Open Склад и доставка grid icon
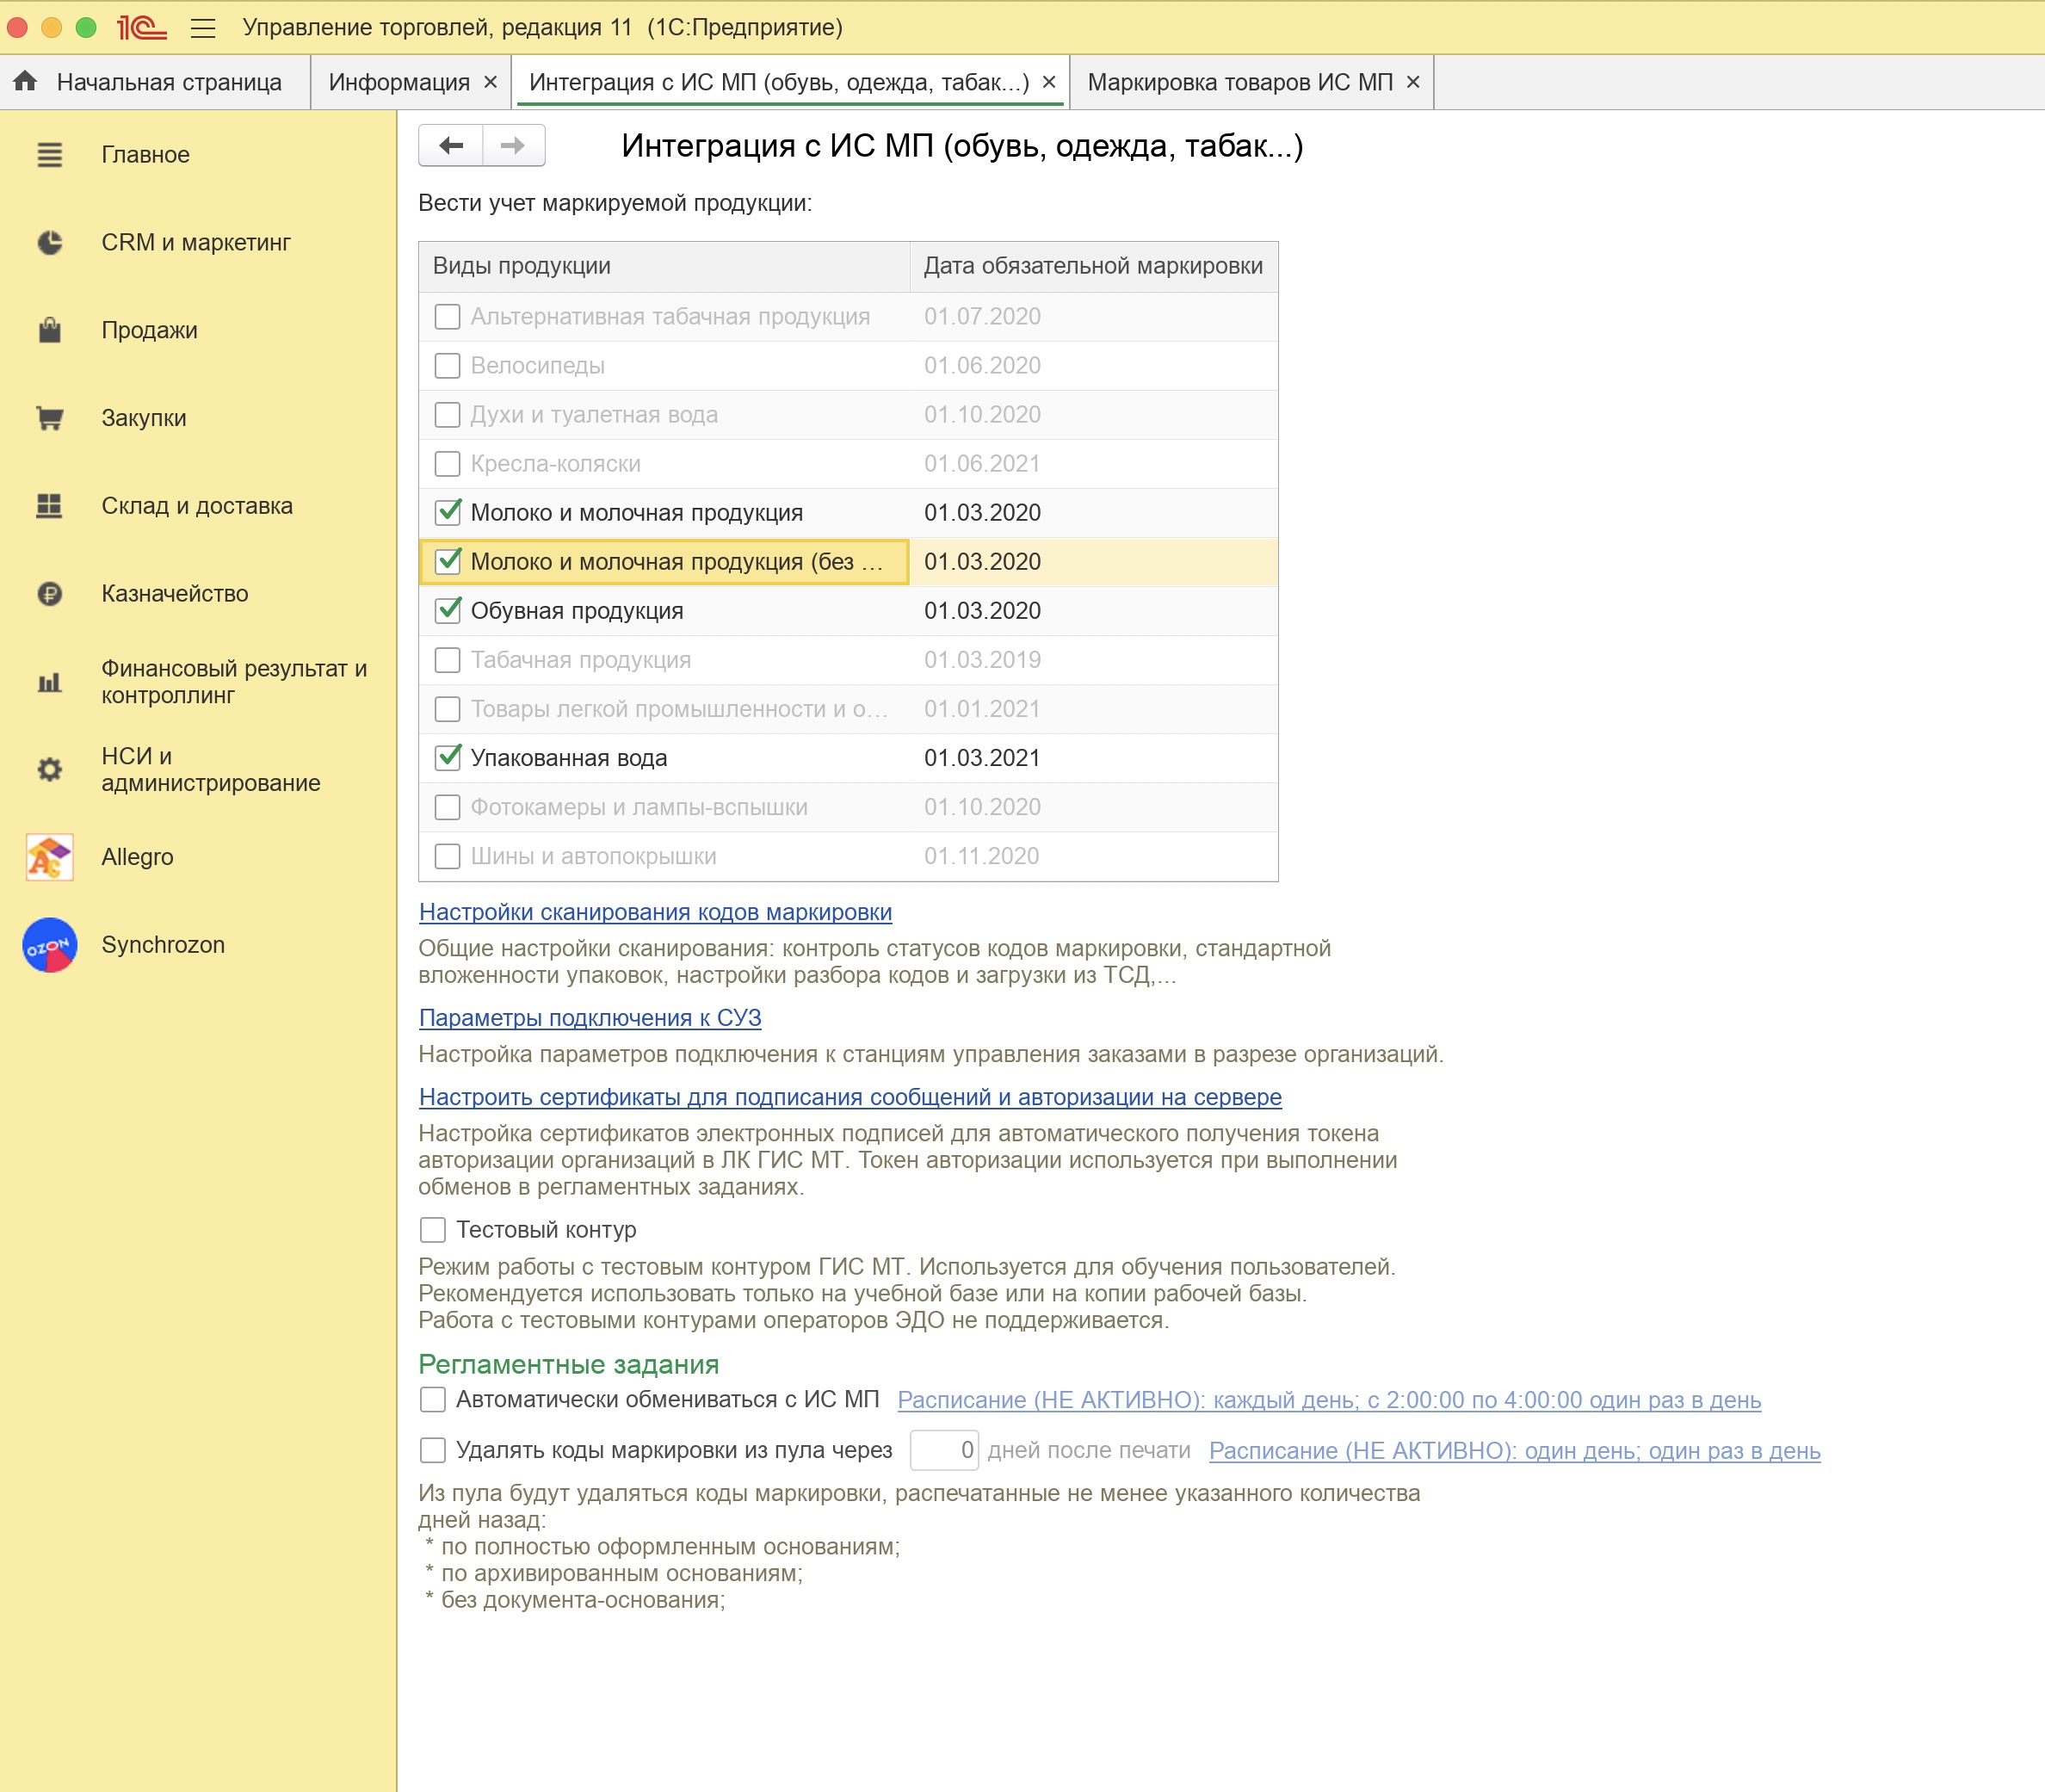2045x1792 pixels. point(49,506)
